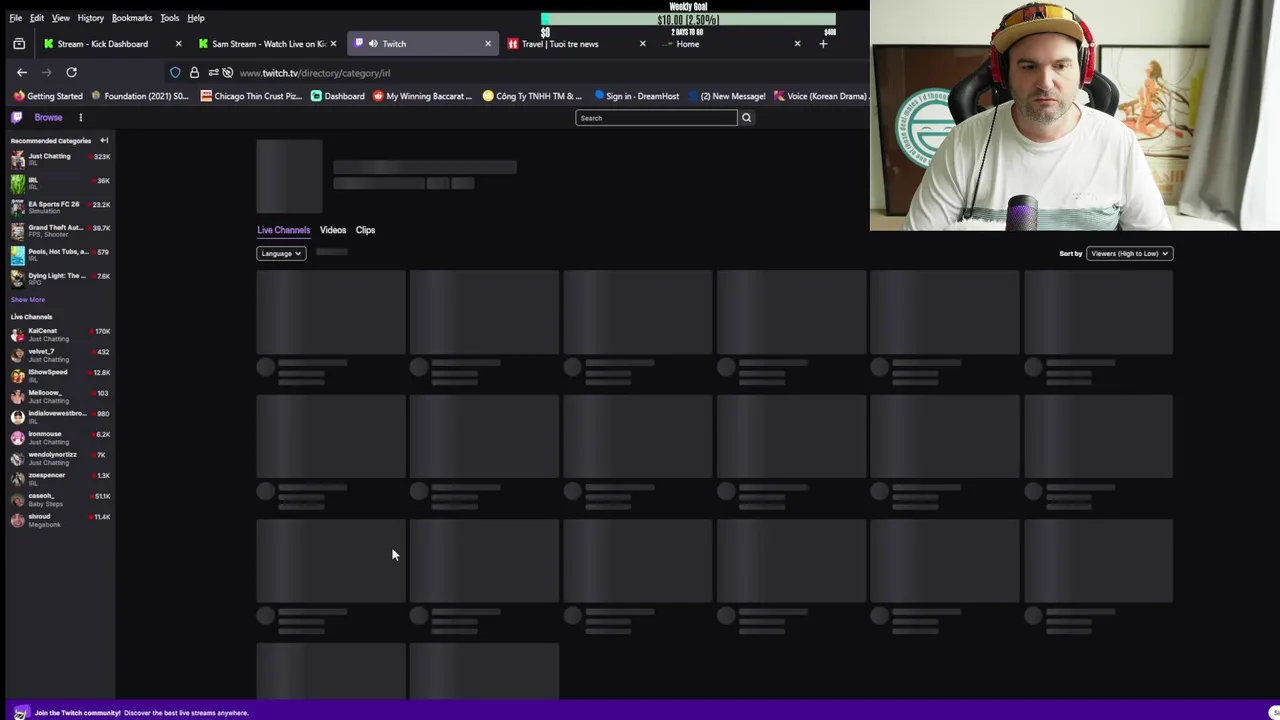1280x720 pixels.
Task: Open the tracking protection shield icon
Action: (175, 73)
